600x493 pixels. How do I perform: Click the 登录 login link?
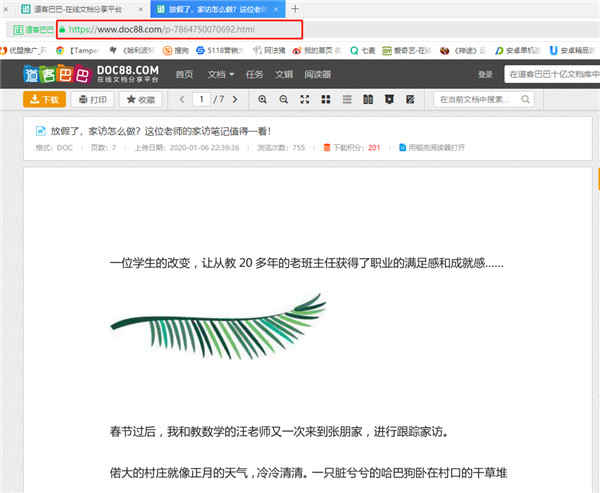click(485, 74)
